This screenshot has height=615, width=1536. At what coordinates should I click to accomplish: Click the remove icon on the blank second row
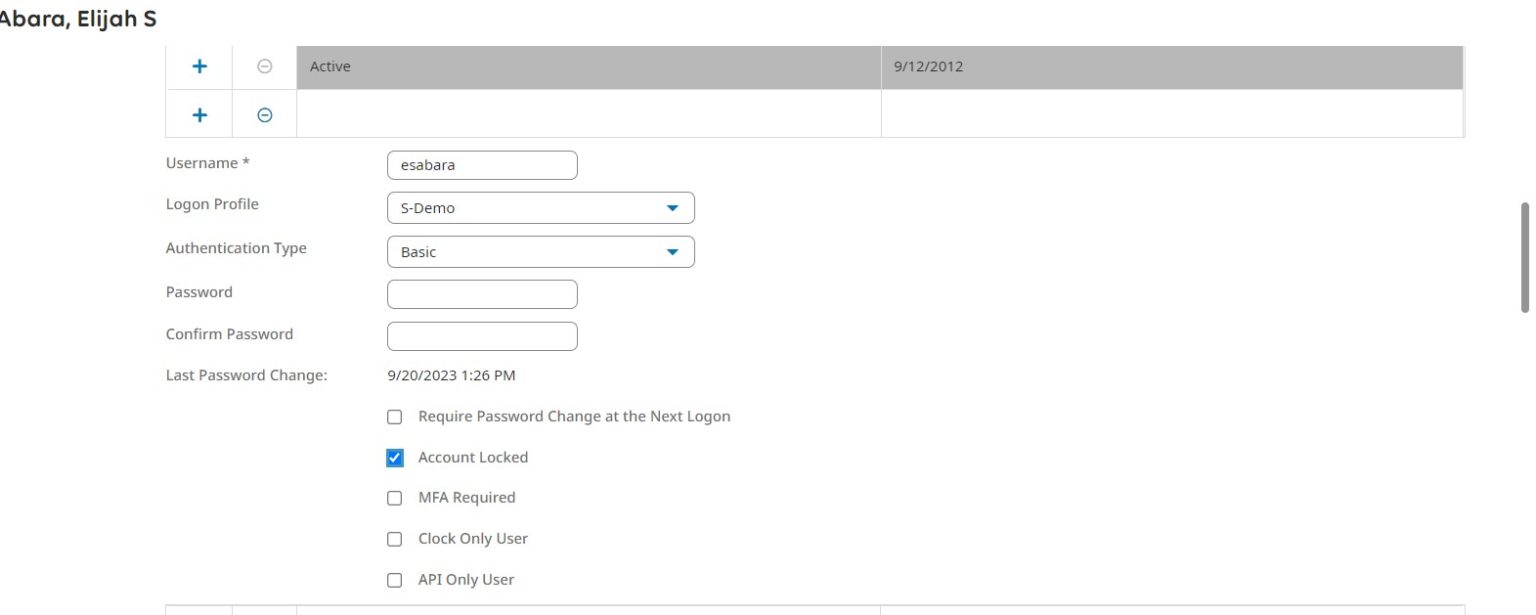[x=263, y=114]
